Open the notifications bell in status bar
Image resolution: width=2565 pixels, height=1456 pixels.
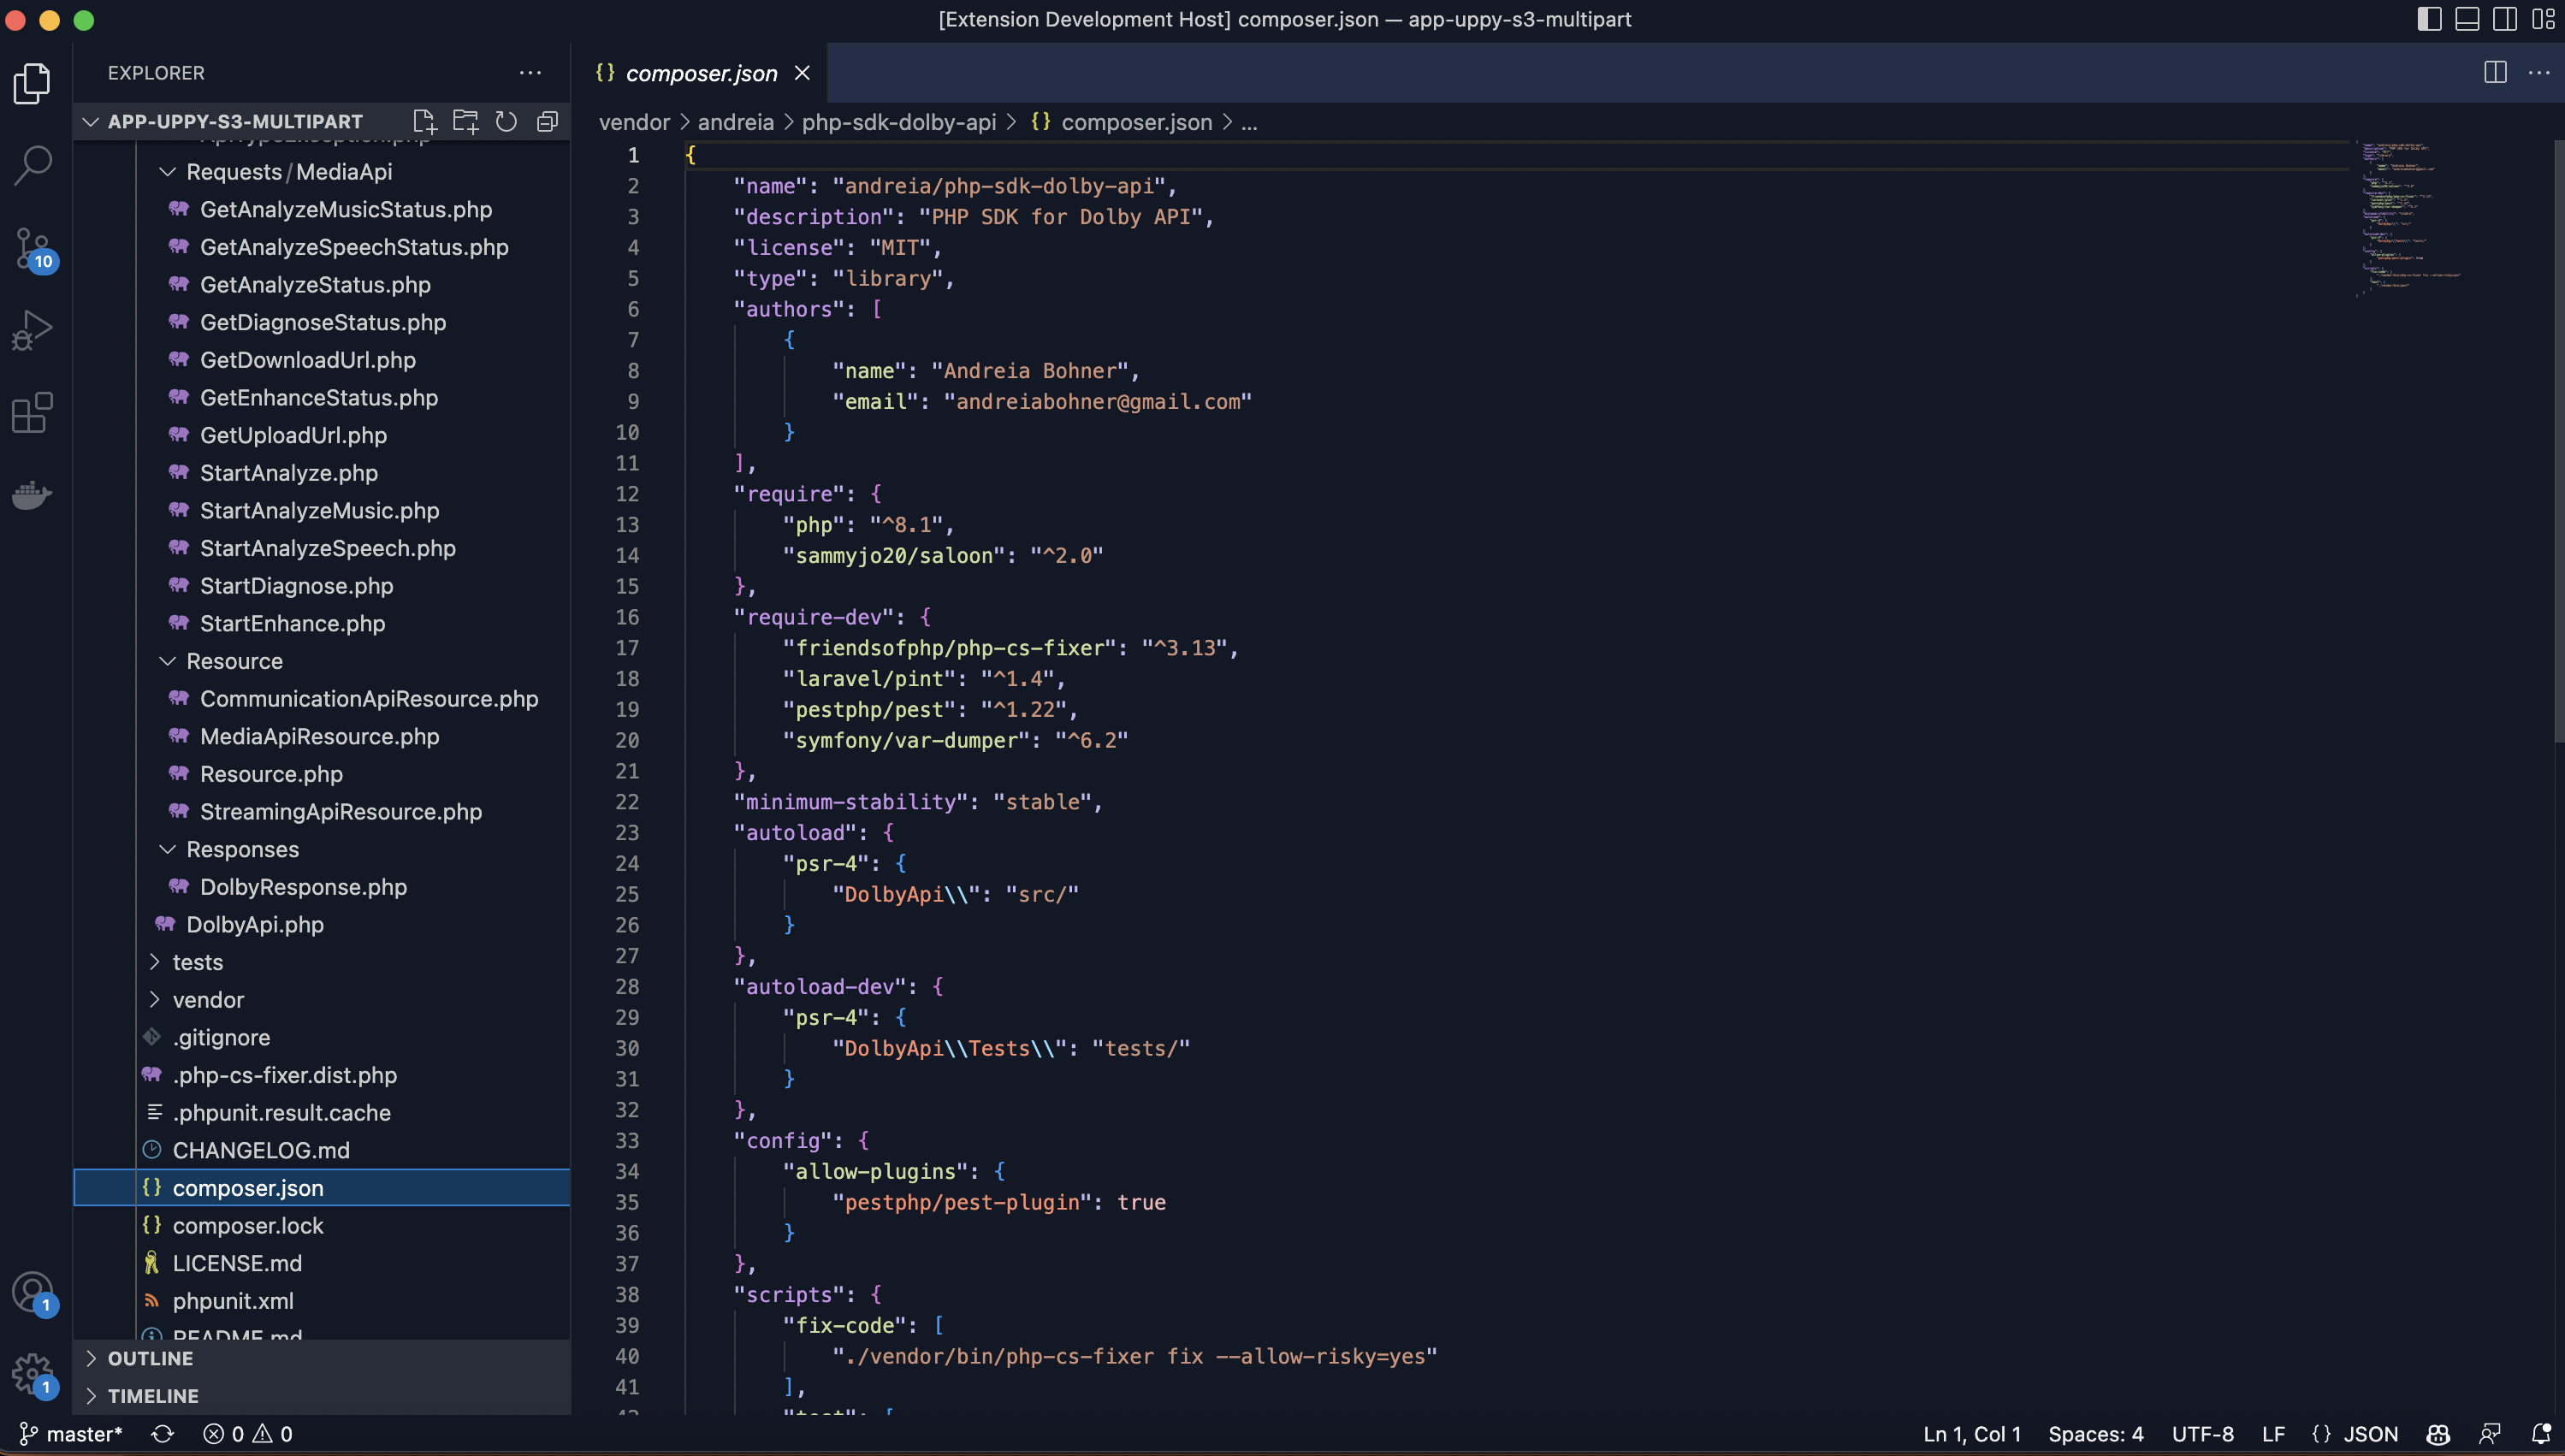2541,1434
